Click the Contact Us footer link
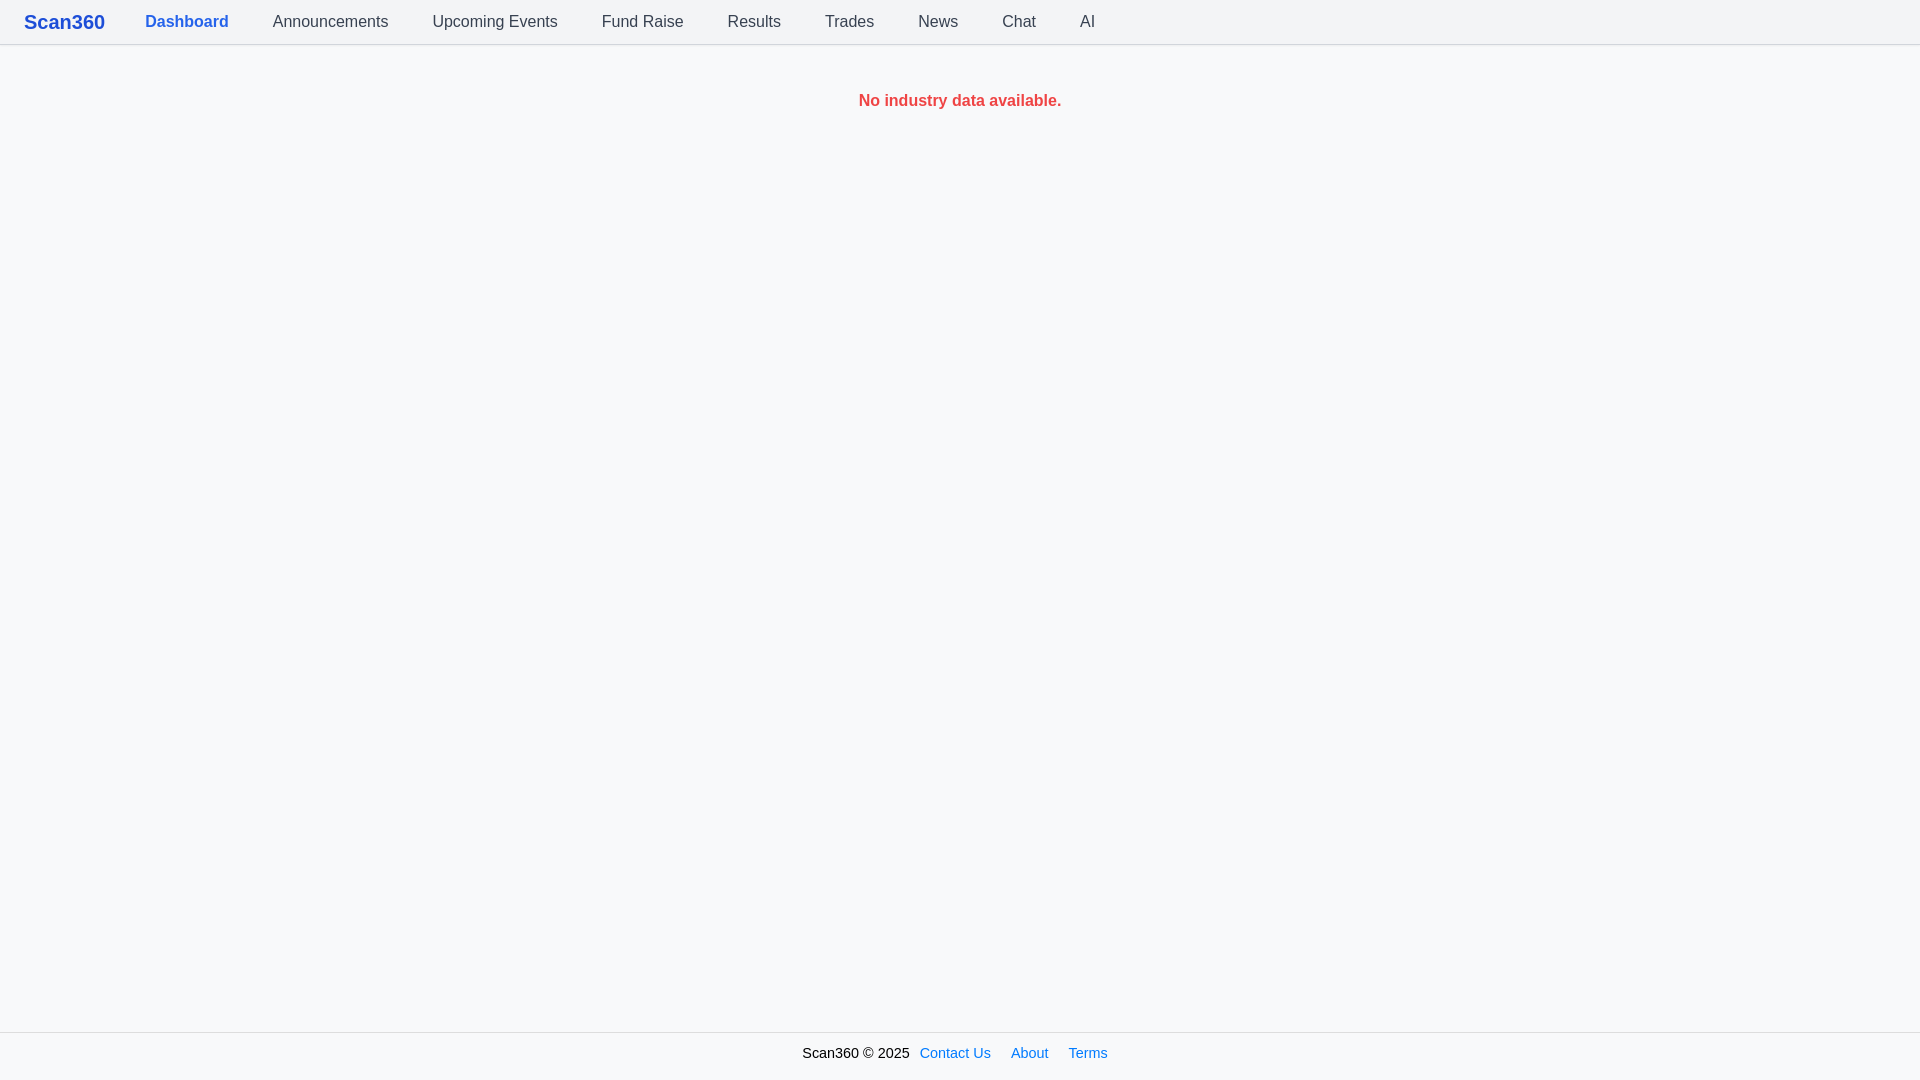Viewport: 1920px width, 1080px height. tap(955, 1053)
